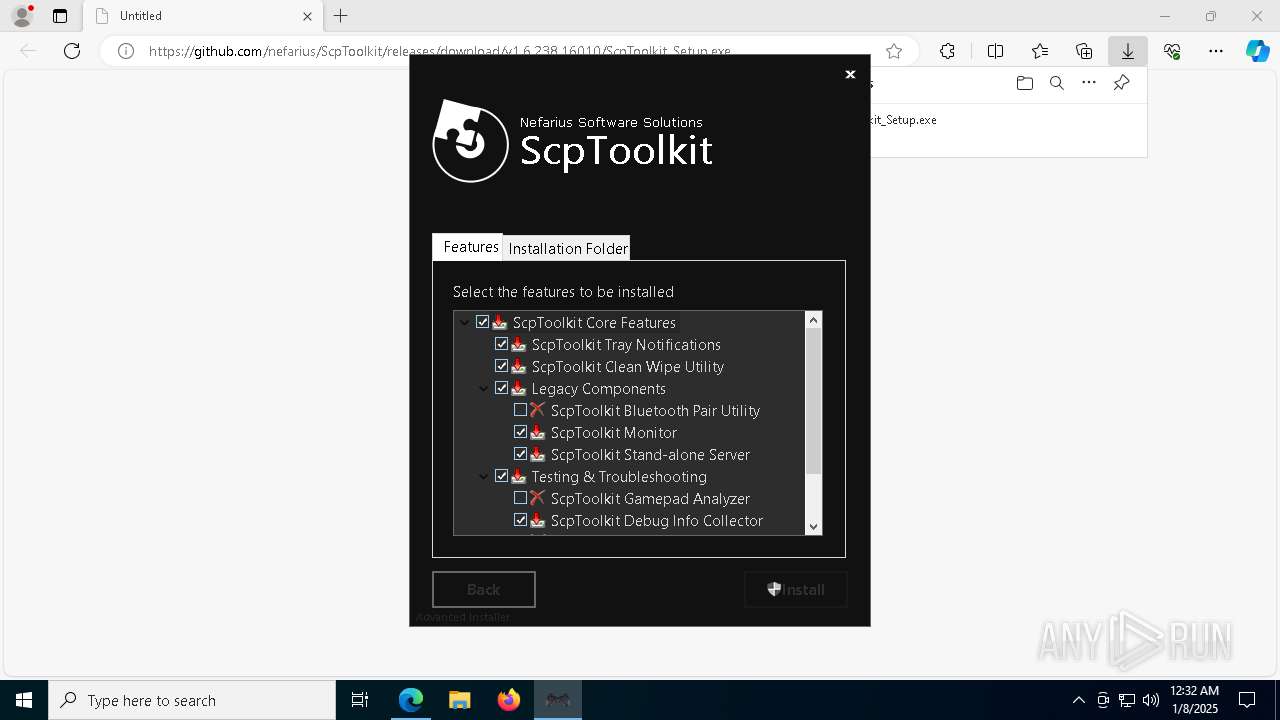This screenshot has height=720, width=1280.
Task: Uncheck ScpToolkit Debug Info Collector
Action: click(x=520, y=520)
